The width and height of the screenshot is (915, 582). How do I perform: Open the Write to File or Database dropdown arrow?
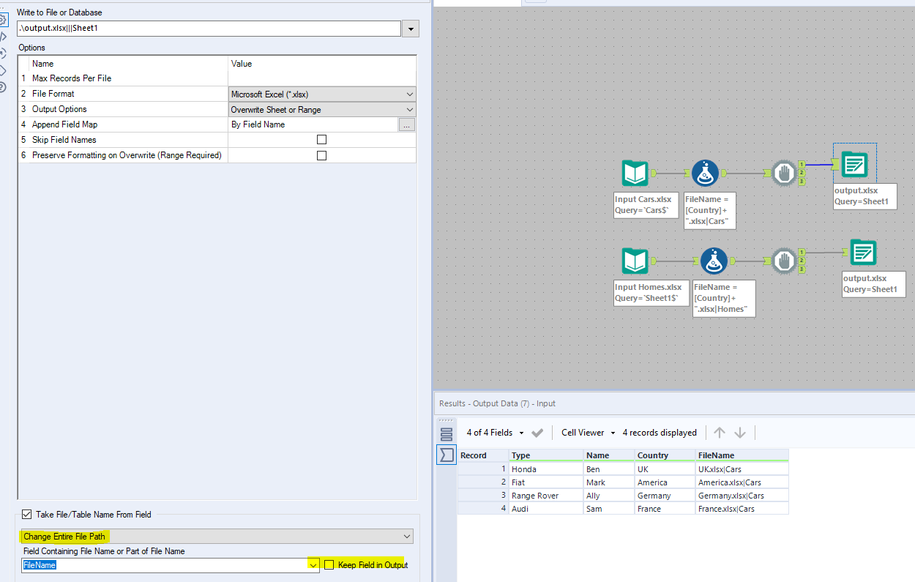click(411, 29)
